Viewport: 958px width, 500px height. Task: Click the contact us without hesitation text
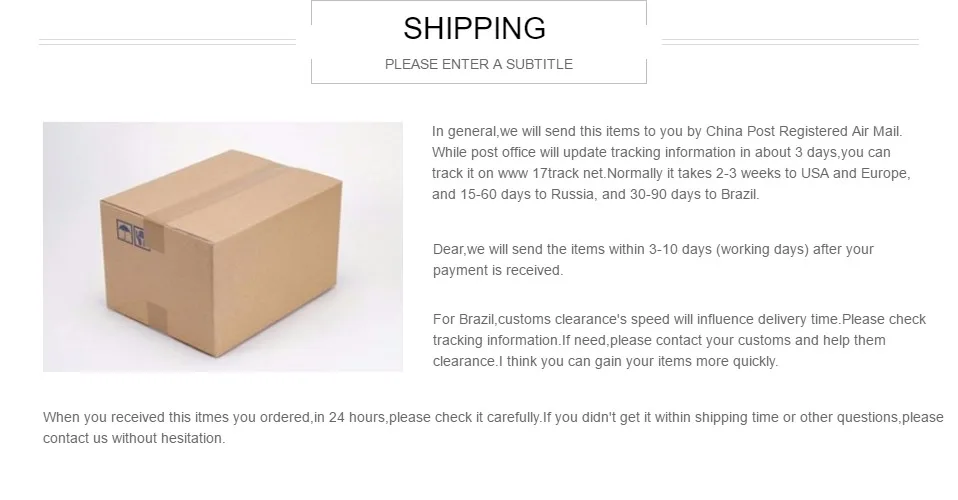pyautogui.click(x=133, y=438)
